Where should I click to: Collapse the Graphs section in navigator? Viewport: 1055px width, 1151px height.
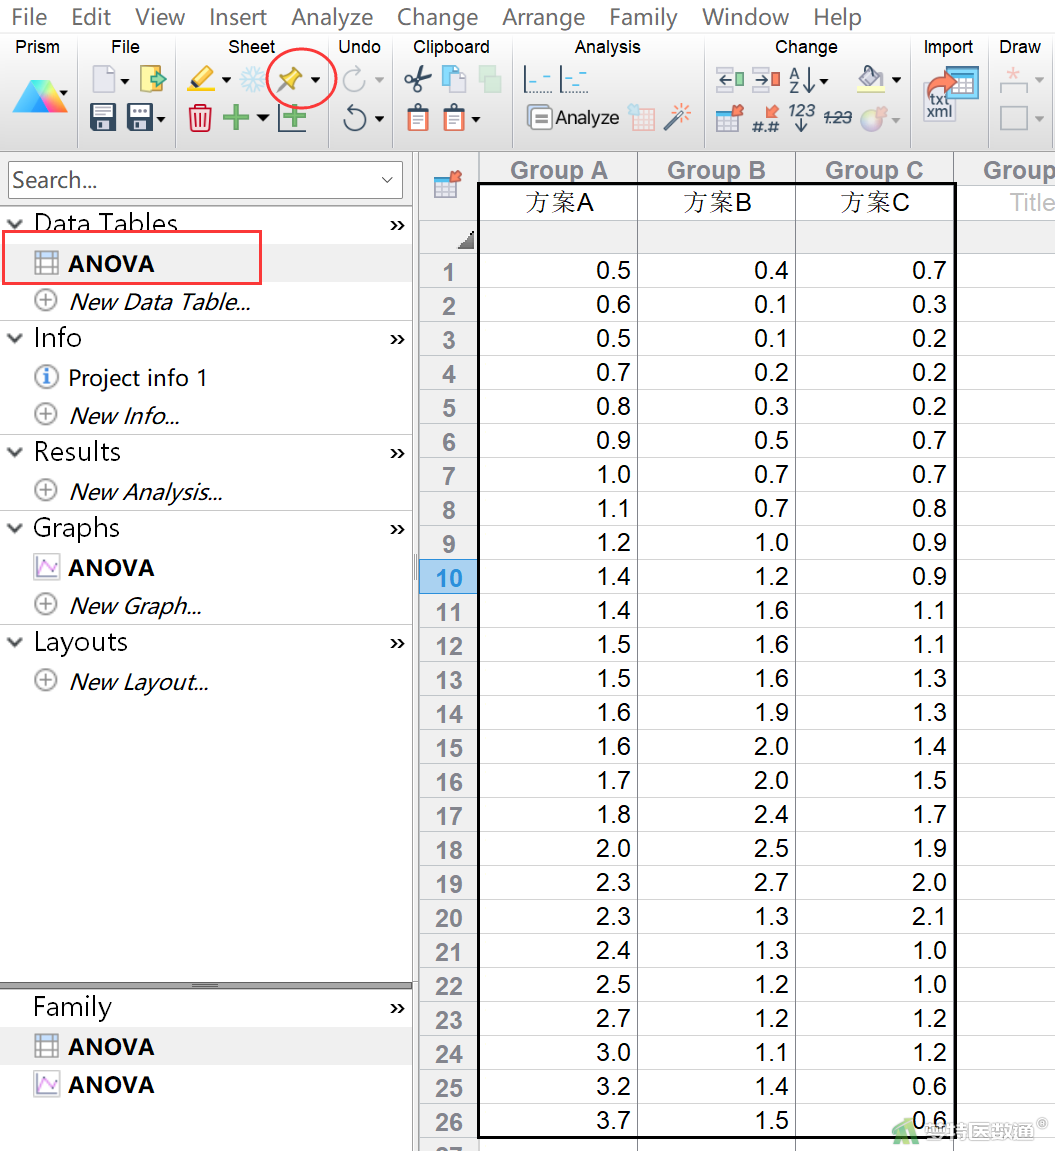(15, 528)
